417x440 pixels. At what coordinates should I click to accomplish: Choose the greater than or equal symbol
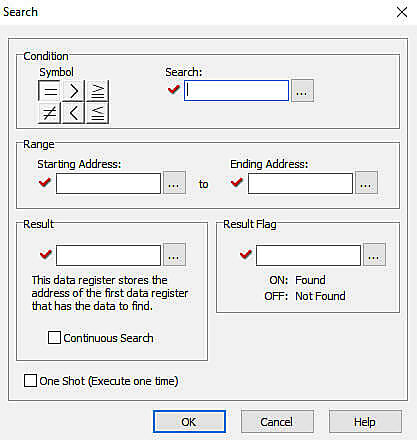[x=98, y=91]
